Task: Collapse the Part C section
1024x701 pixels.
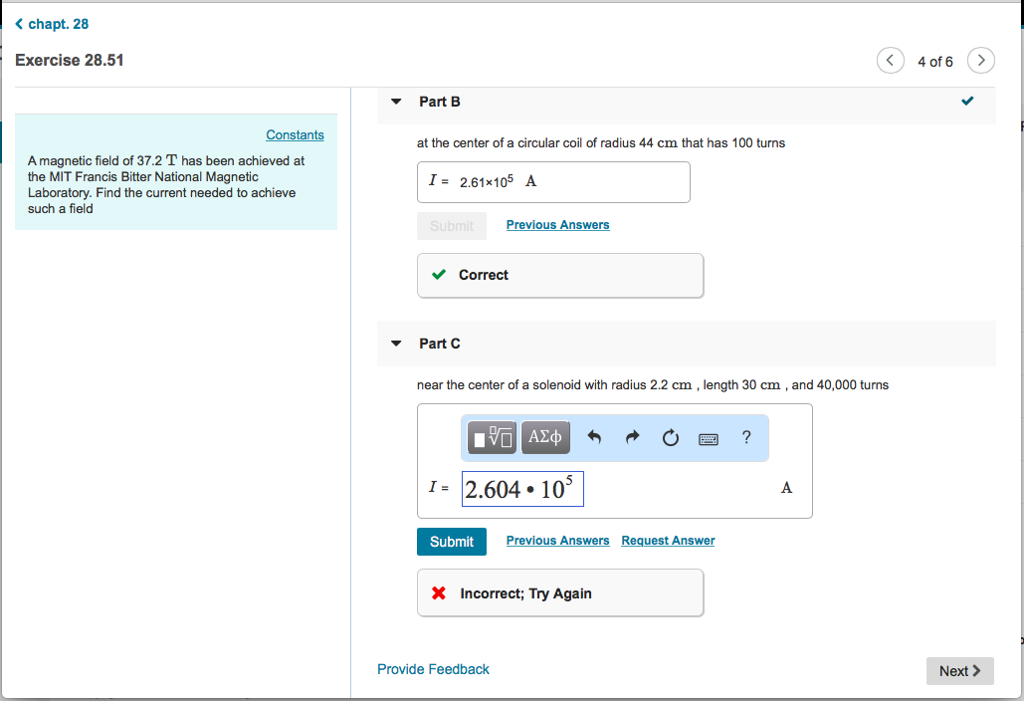Action: (396, 344)
